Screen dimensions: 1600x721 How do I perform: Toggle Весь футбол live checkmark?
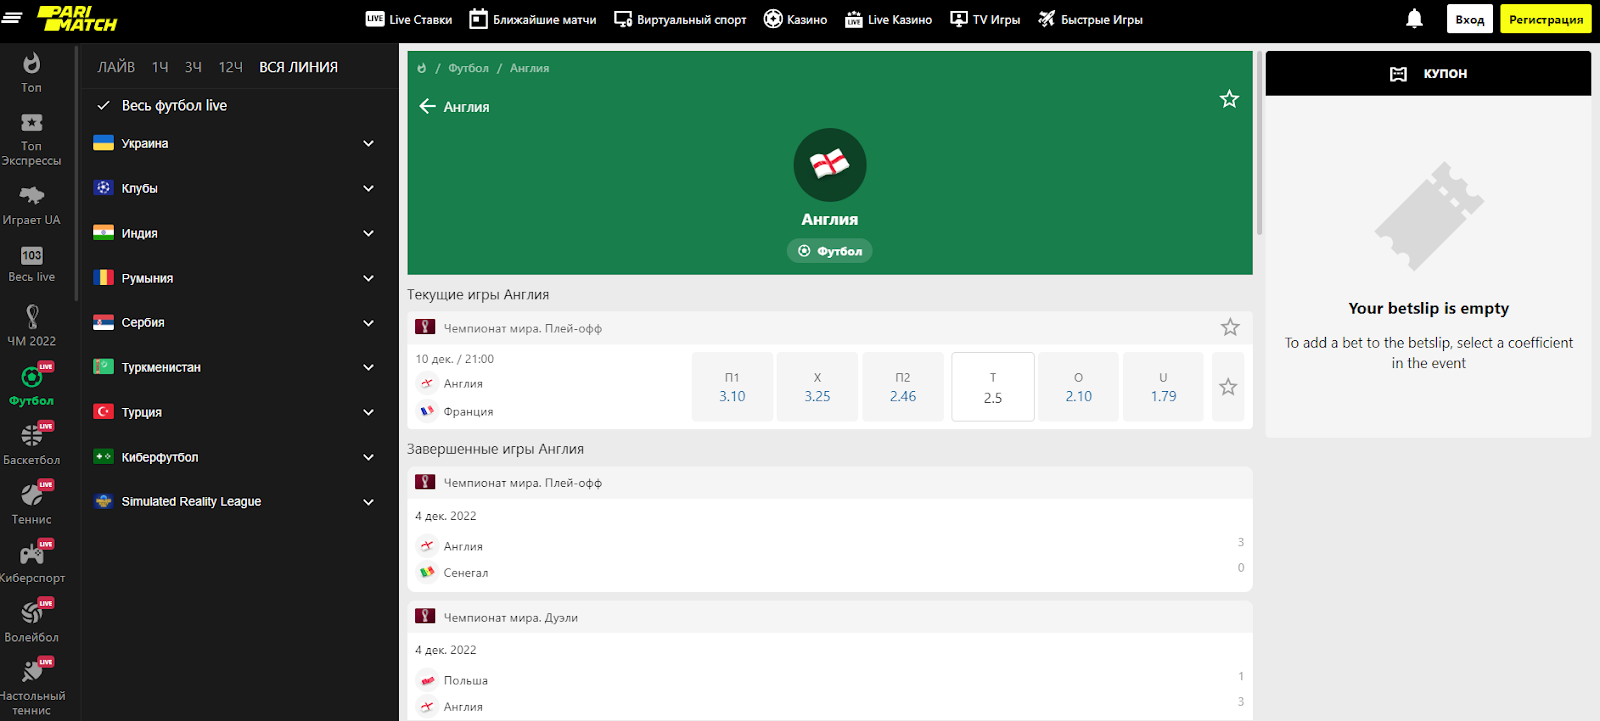tap(103, 105)
